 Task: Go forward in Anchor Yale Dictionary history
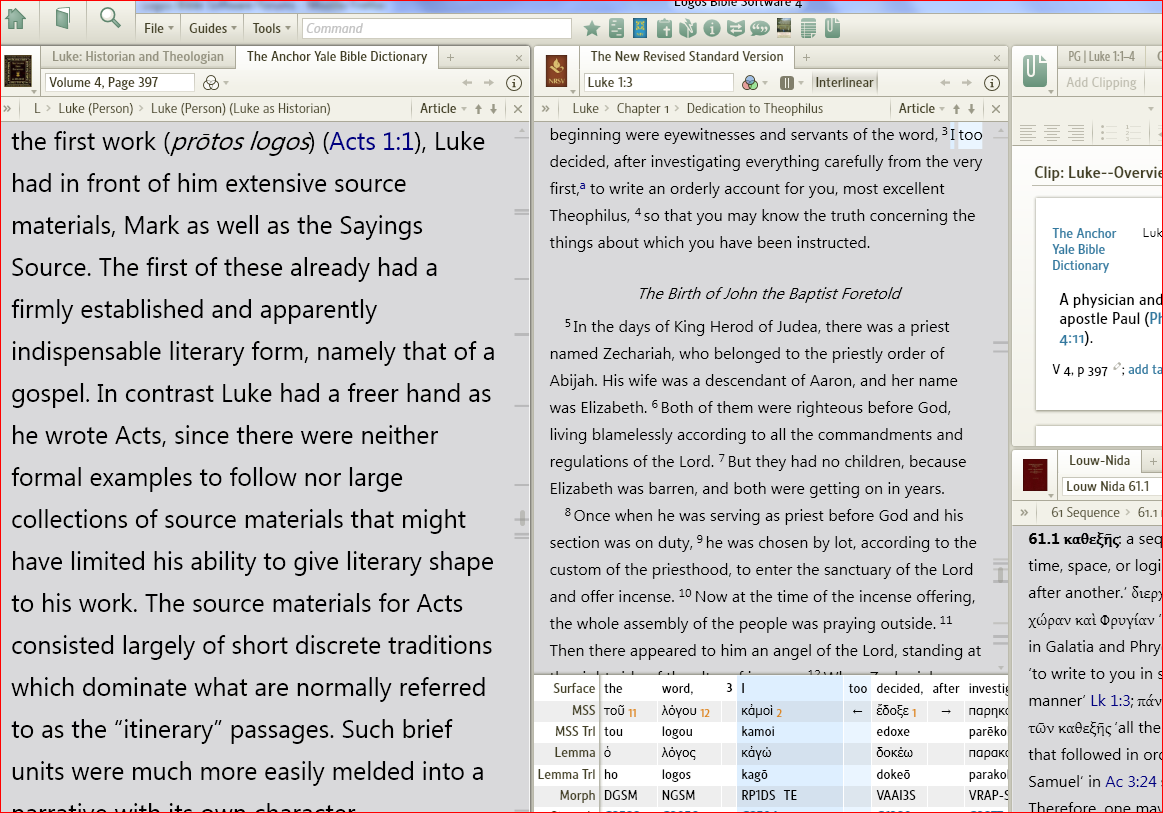[489, 83]
